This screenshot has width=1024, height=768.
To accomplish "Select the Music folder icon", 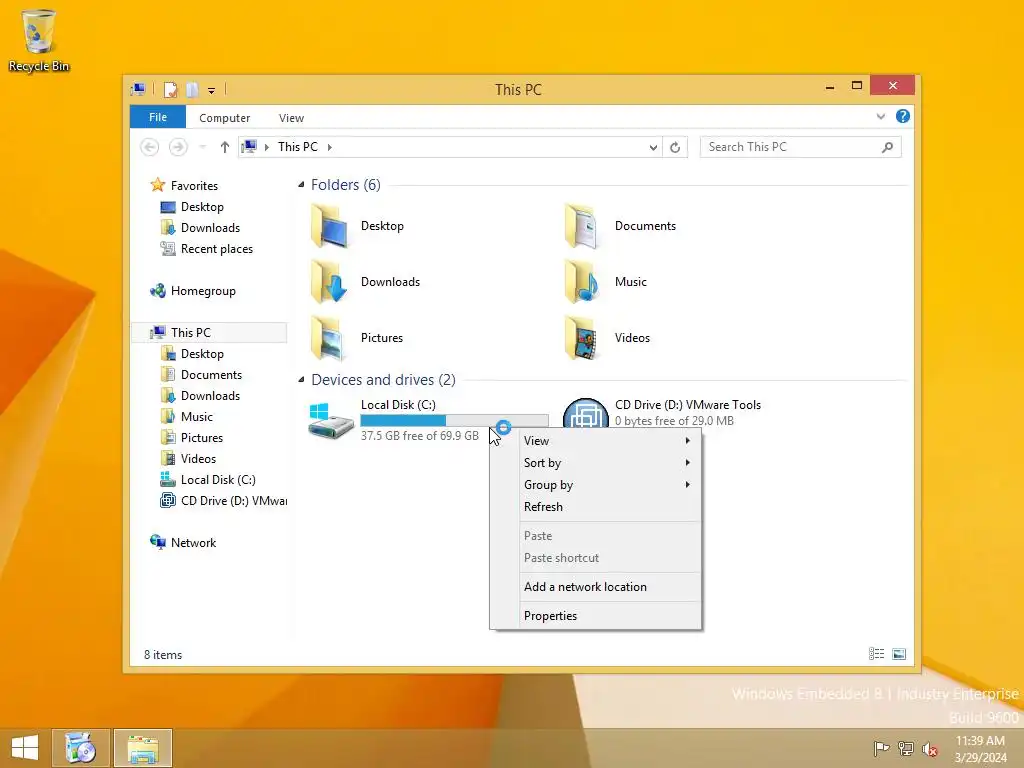I will click(583, 282).
